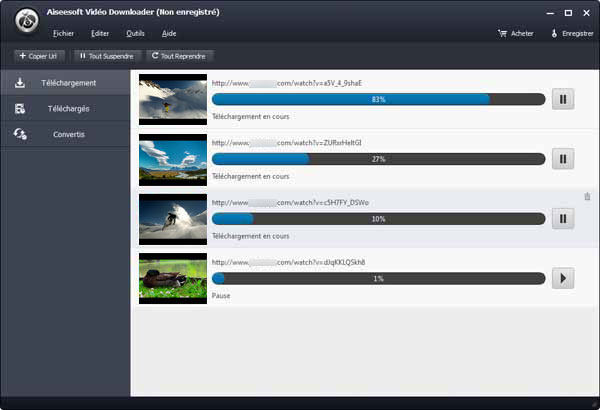Open the Fichier menu
Image resolution: width=600 pixels, height=410 pixels.
click(63, 34)
